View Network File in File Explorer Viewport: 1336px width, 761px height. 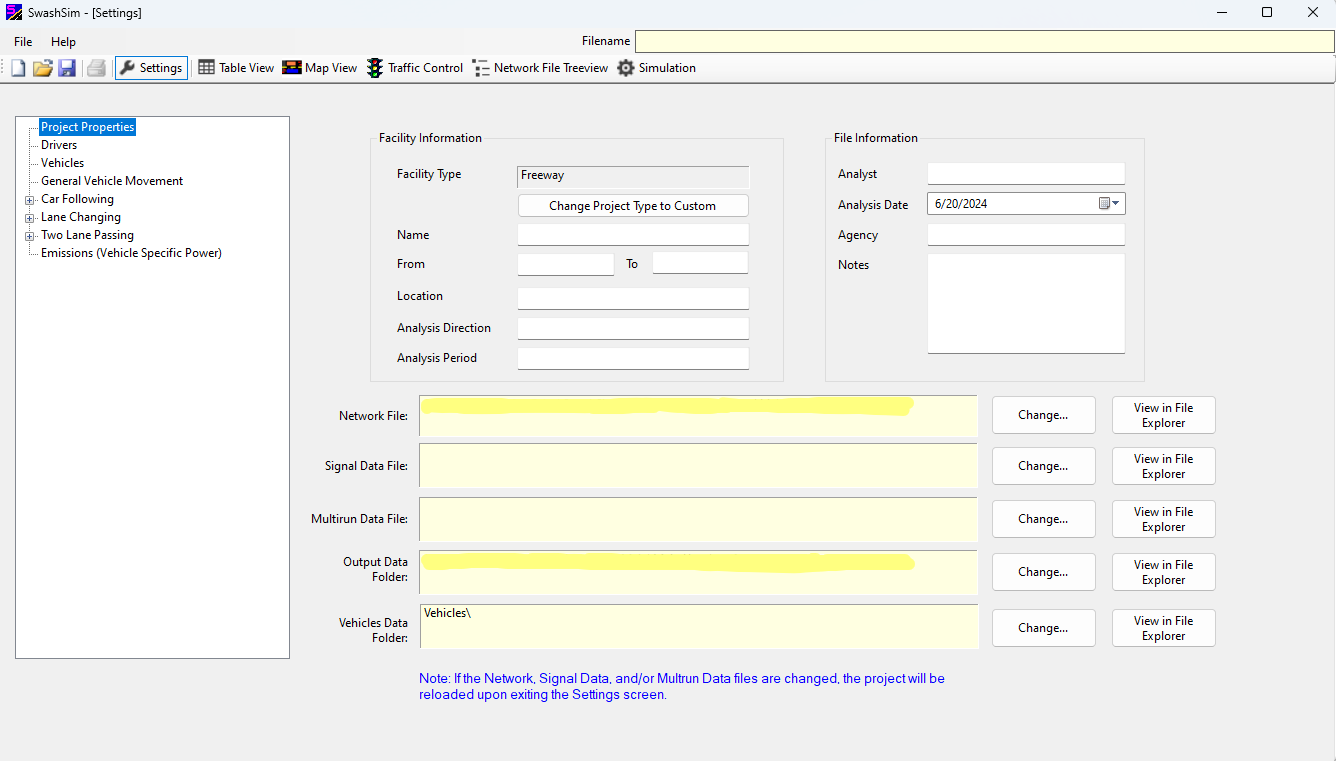[x=1163, y=415]
